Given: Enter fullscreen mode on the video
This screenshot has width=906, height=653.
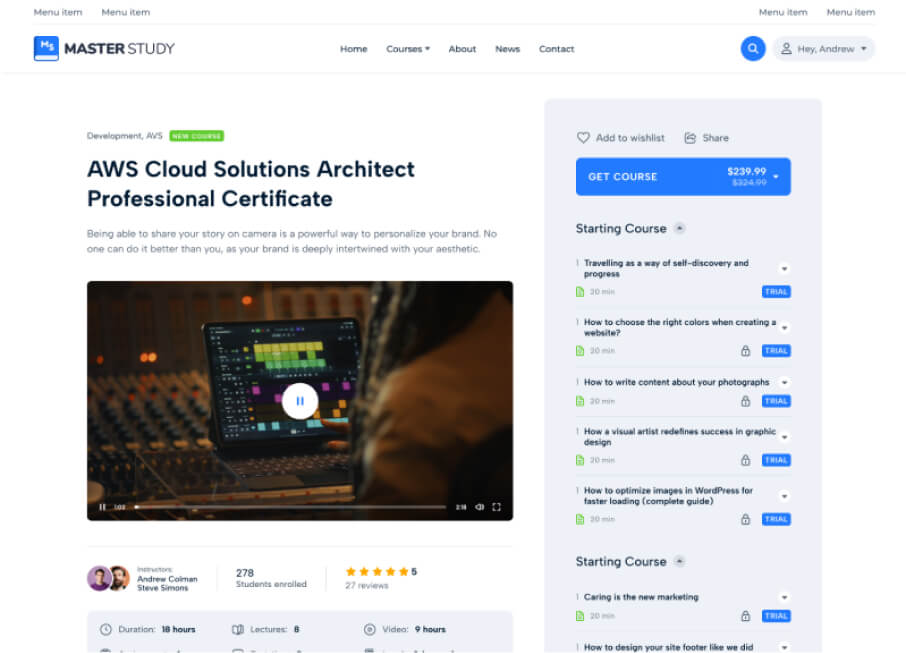Looking at the screenshot, I should pyautogui.click(x=496, y=507).
